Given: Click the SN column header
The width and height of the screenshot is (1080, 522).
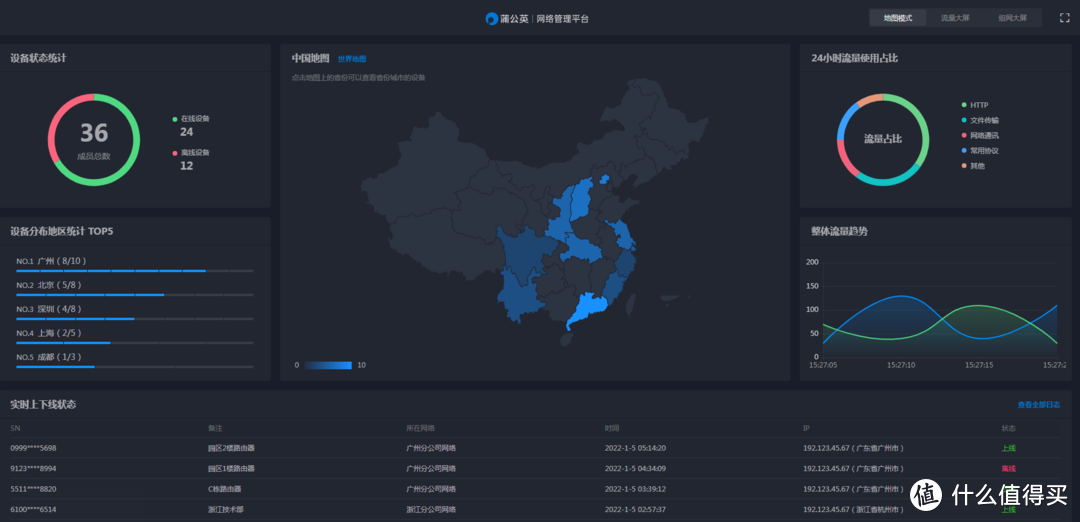Looking at the screenshot, I should point(15,428).
